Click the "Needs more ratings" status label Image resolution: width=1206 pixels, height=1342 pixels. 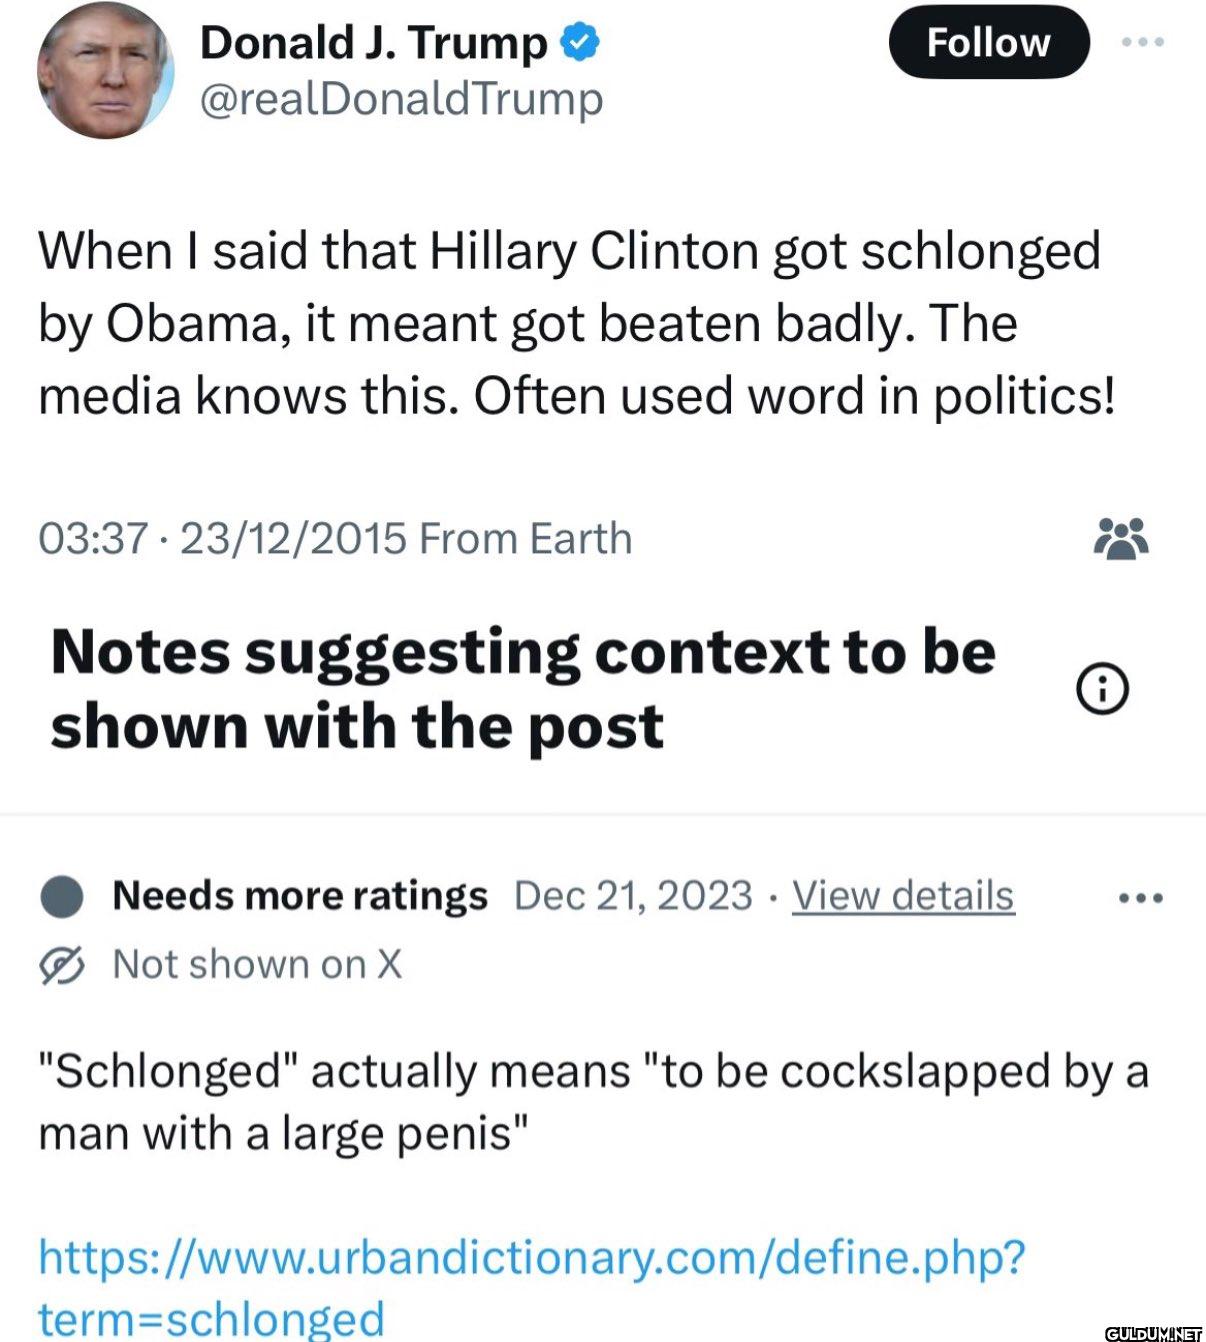tap(300, 895)
